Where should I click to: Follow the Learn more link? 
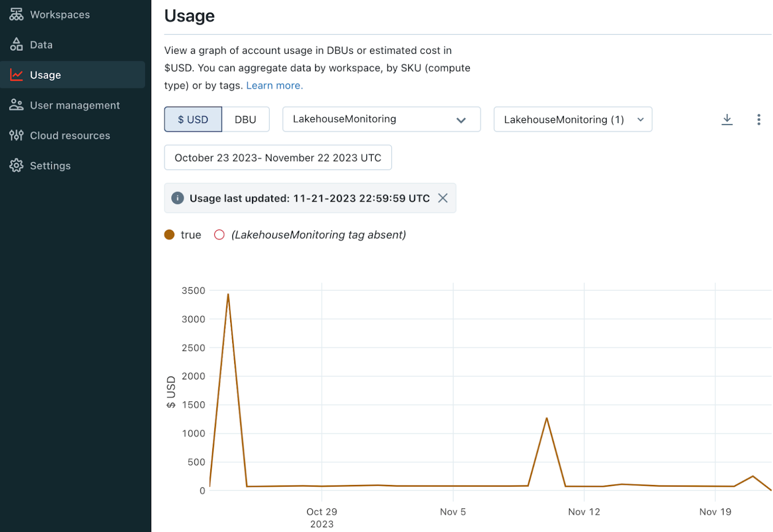point(274,86)
